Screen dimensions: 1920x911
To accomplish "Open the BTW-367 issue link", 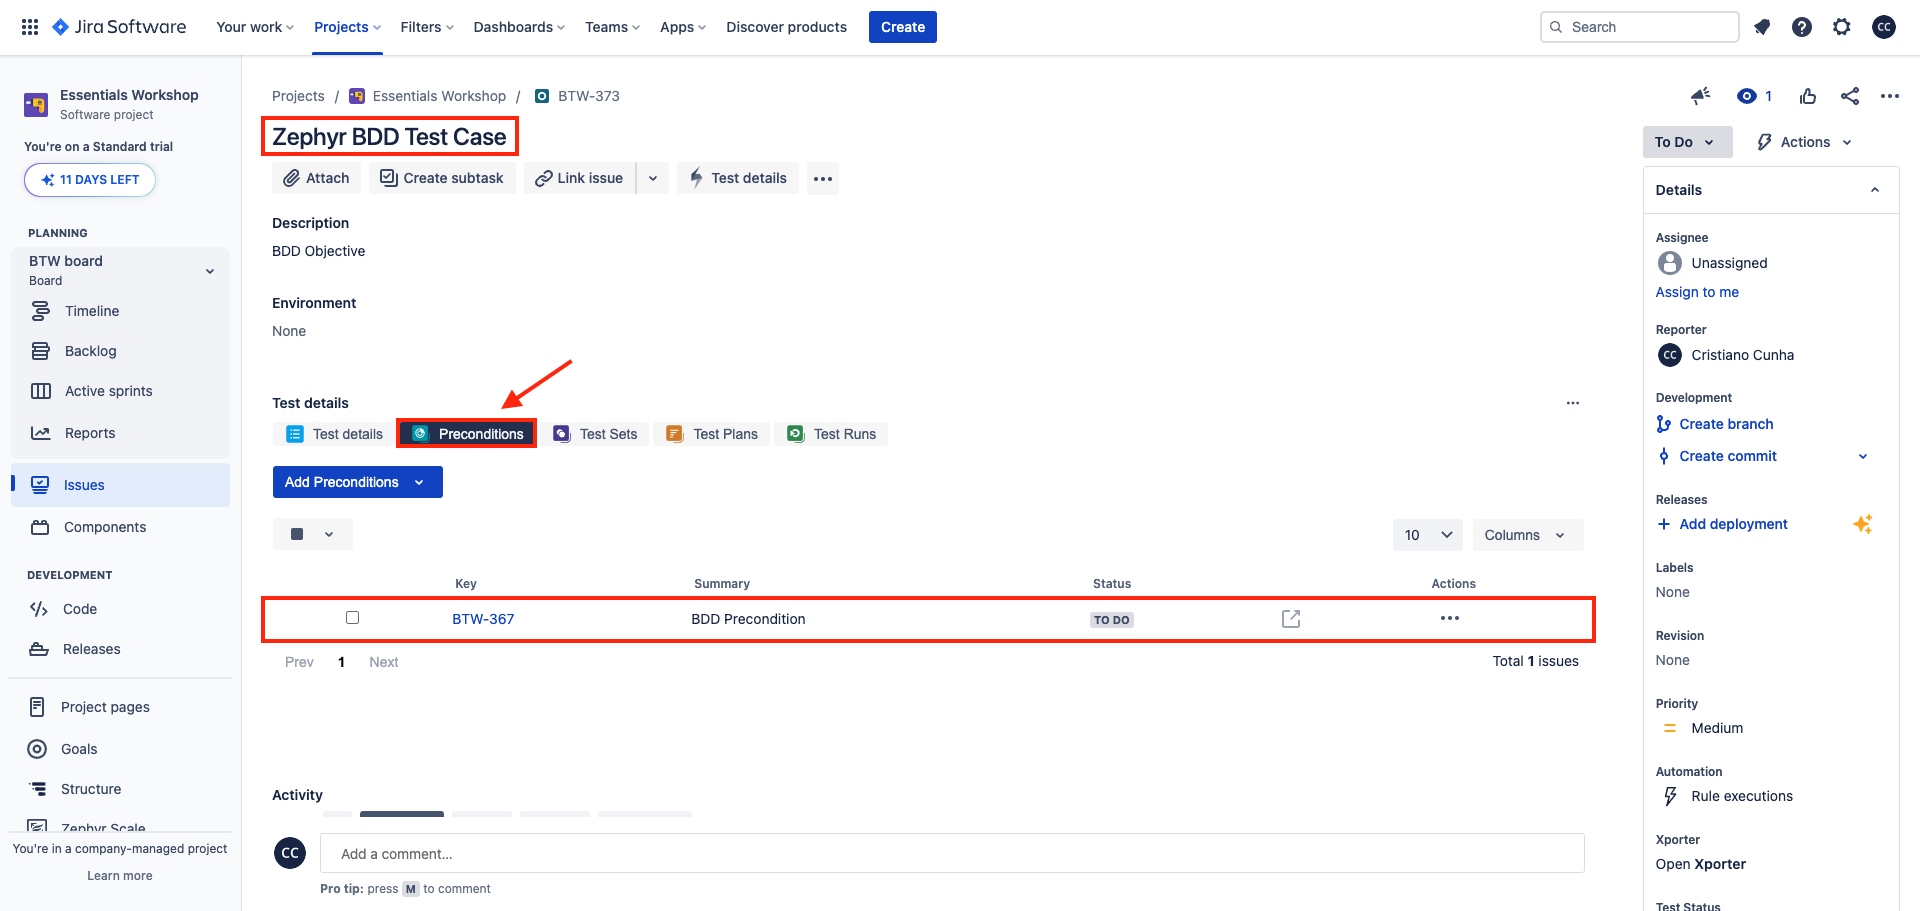I will tap(483, 619).
